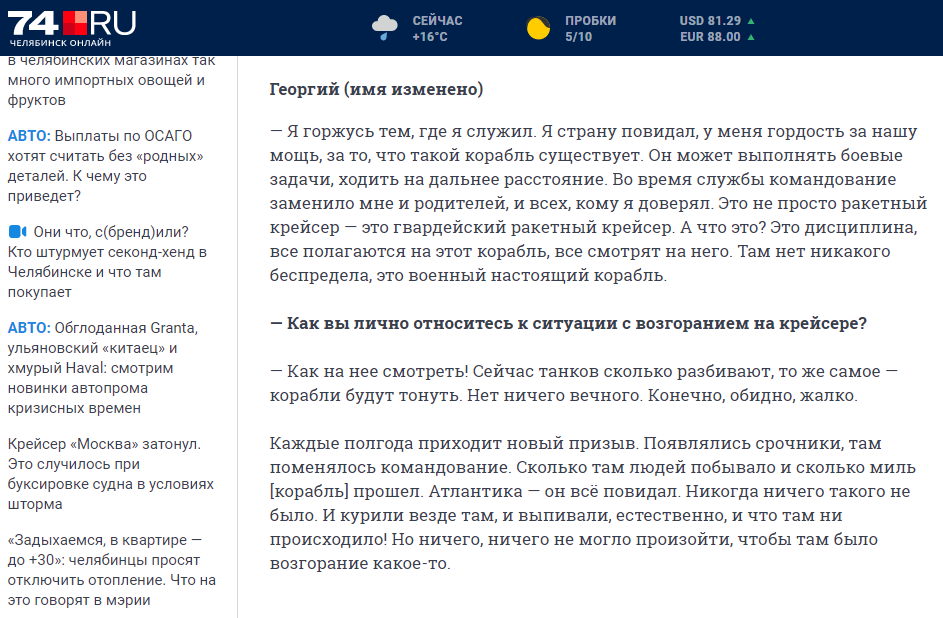
Task: Open the second-hand store video story
Action: [111, 262]
